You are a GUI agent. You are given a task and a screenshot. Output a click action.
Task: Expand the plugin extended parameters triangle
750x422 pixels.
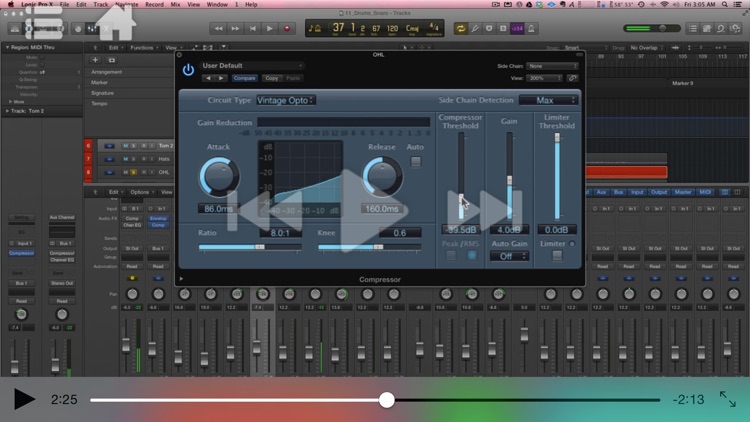pos(181,278)
